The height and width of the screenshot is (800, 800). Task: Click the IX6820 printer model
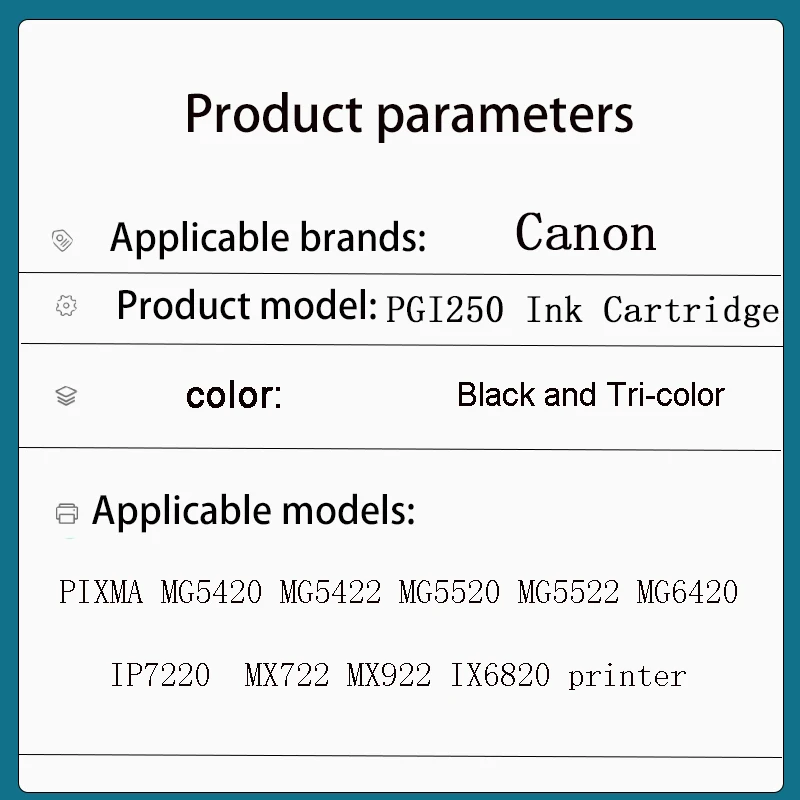pyautogui.click(x=500, y=675)
